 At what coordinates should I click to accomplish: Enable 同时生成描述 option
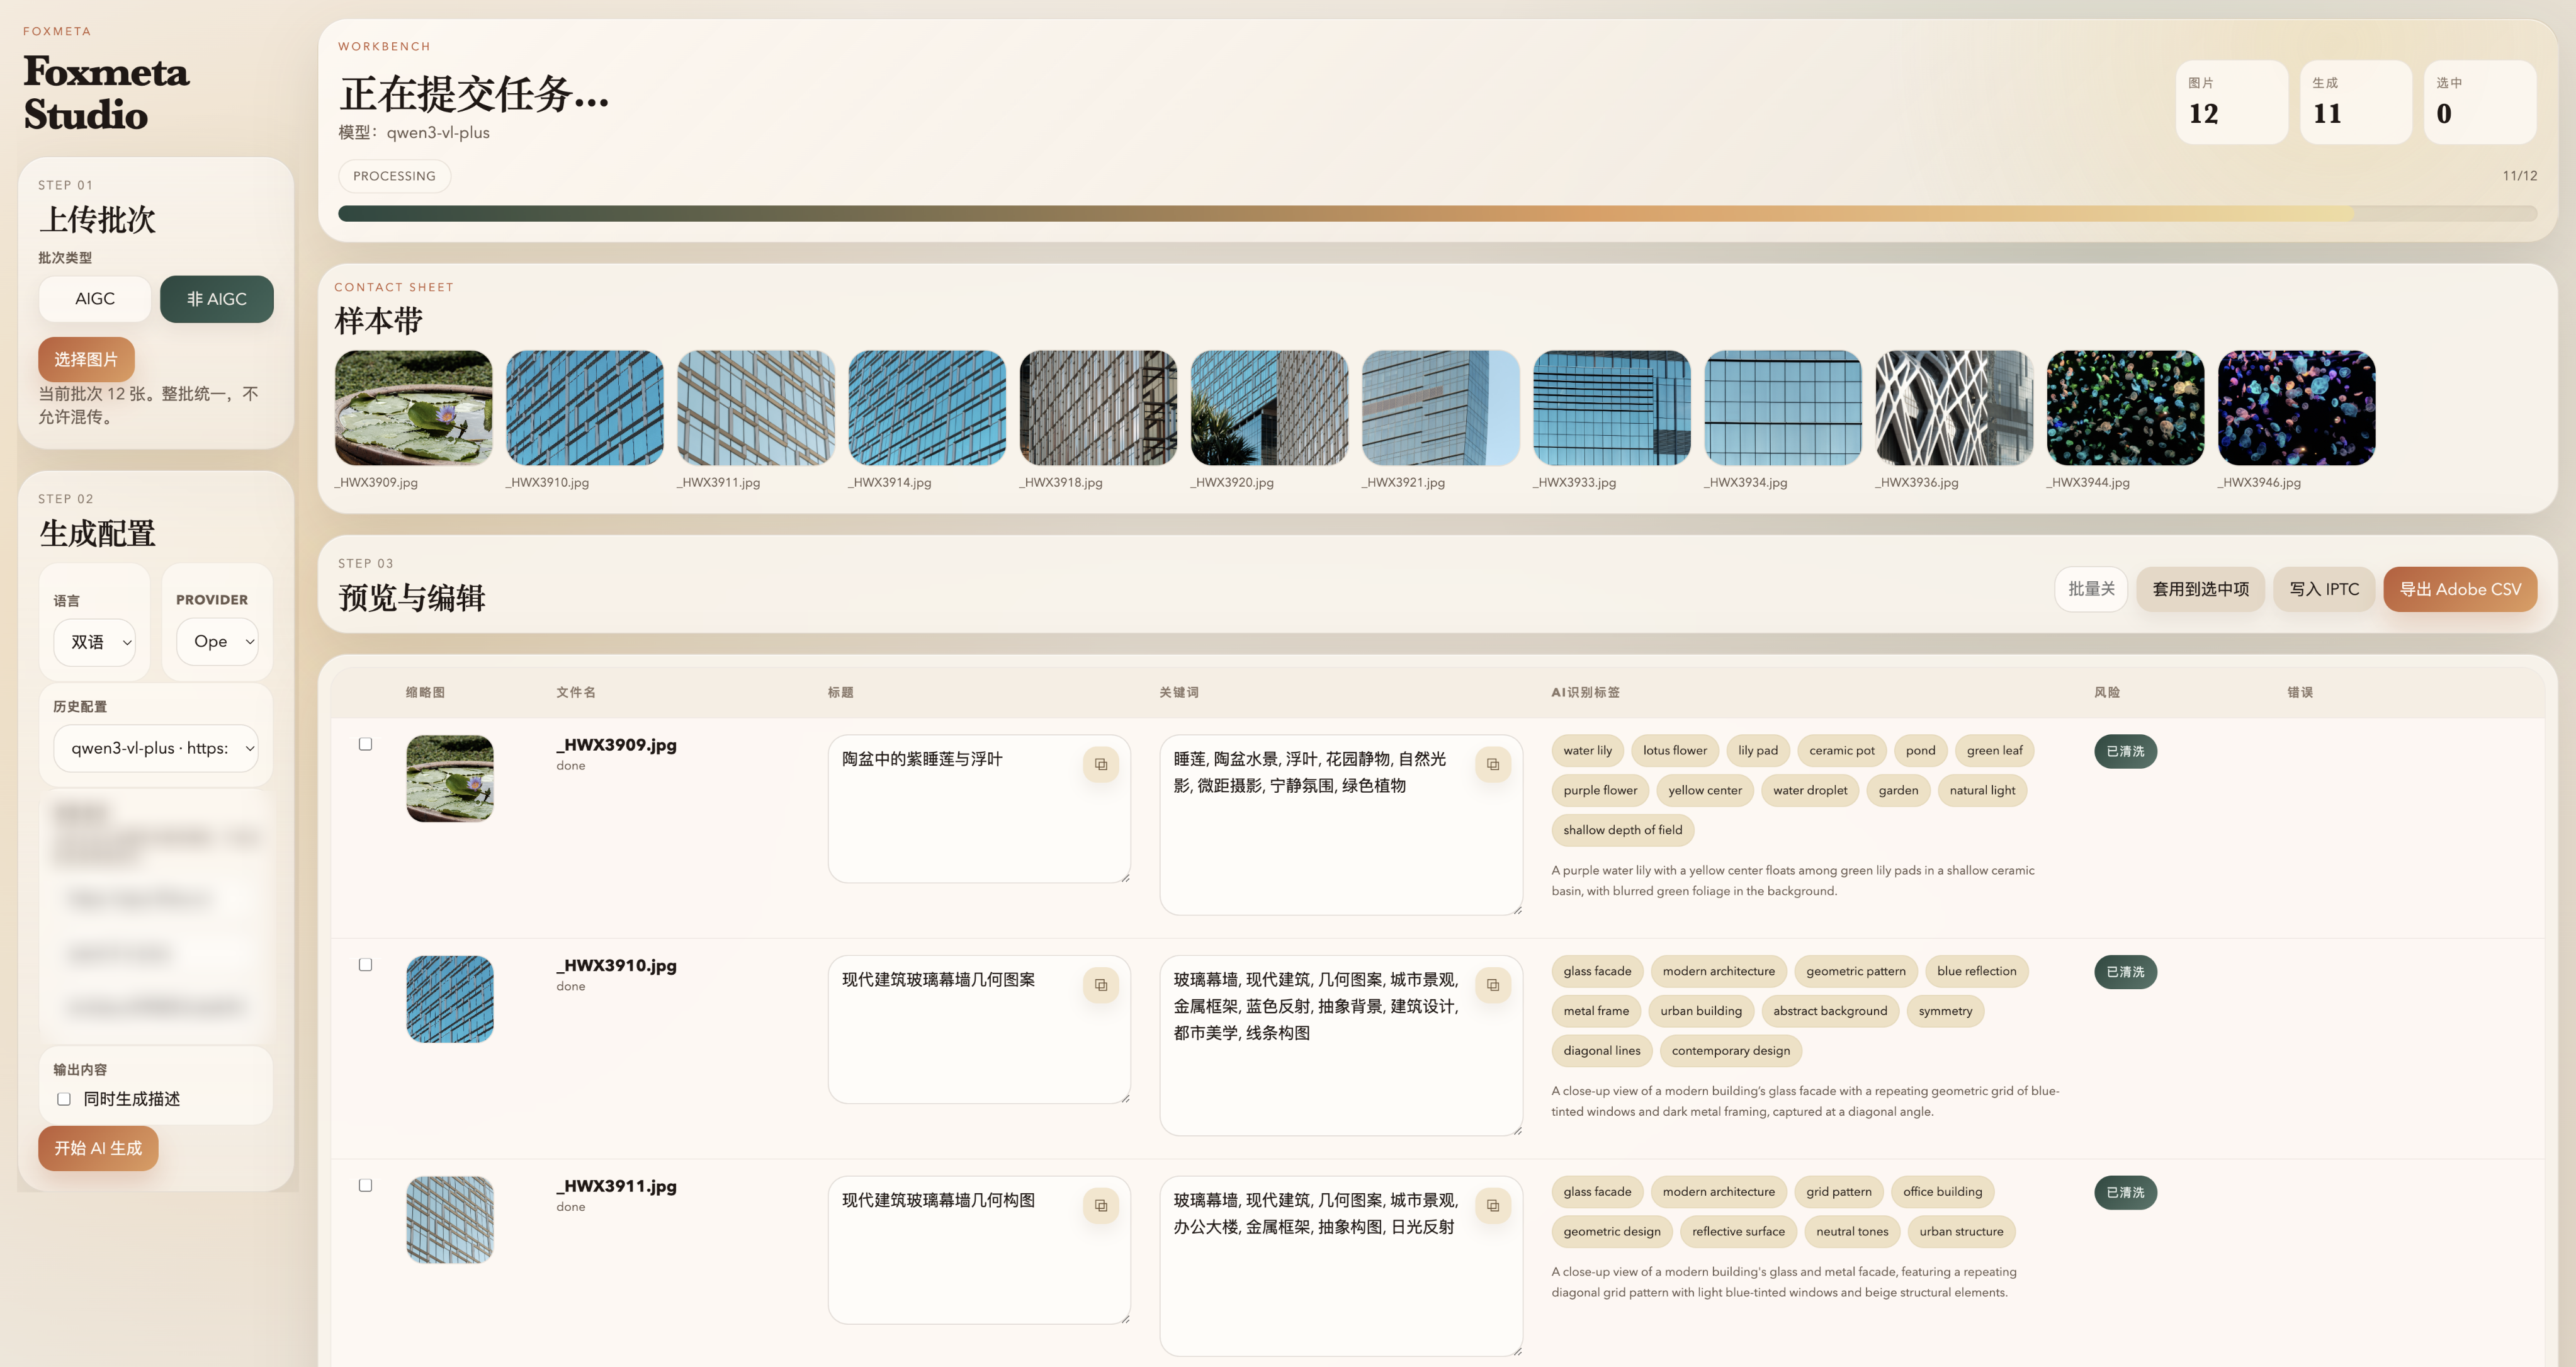(64, 1099)
